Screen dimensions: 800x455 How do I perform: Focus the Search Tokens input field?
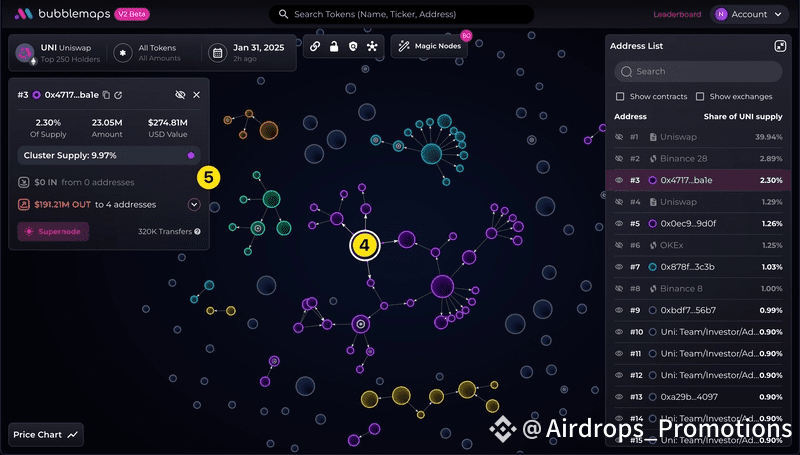coord(402,14)
